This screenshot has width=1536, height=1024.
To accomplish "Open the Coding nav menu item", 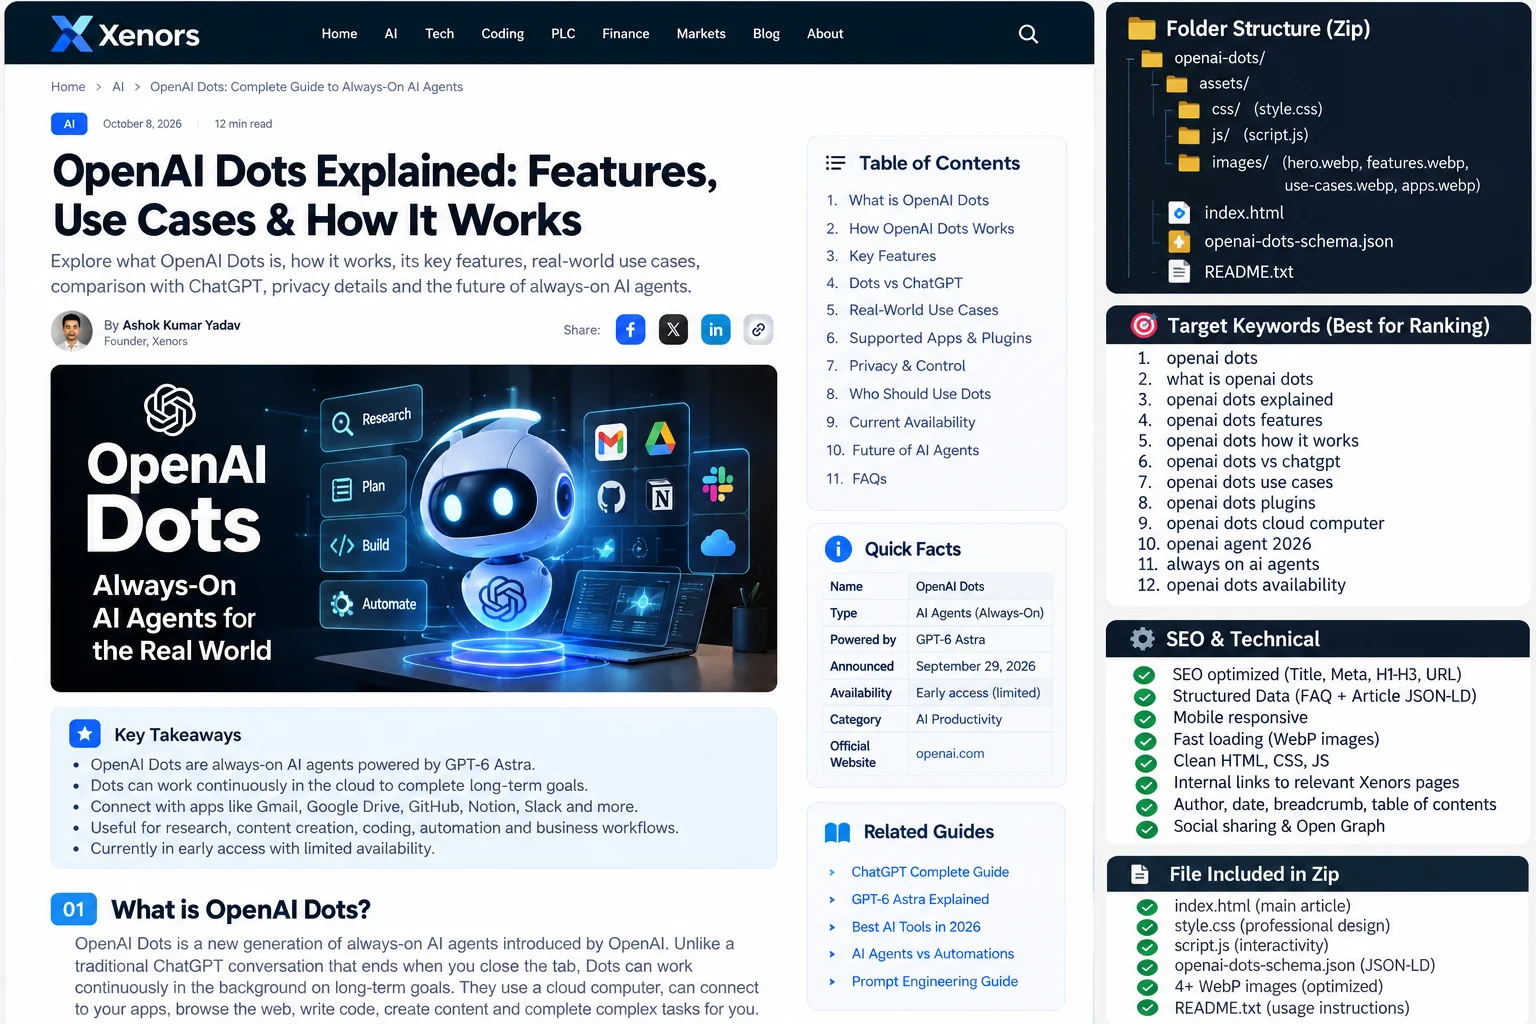I will coord(502,34).
